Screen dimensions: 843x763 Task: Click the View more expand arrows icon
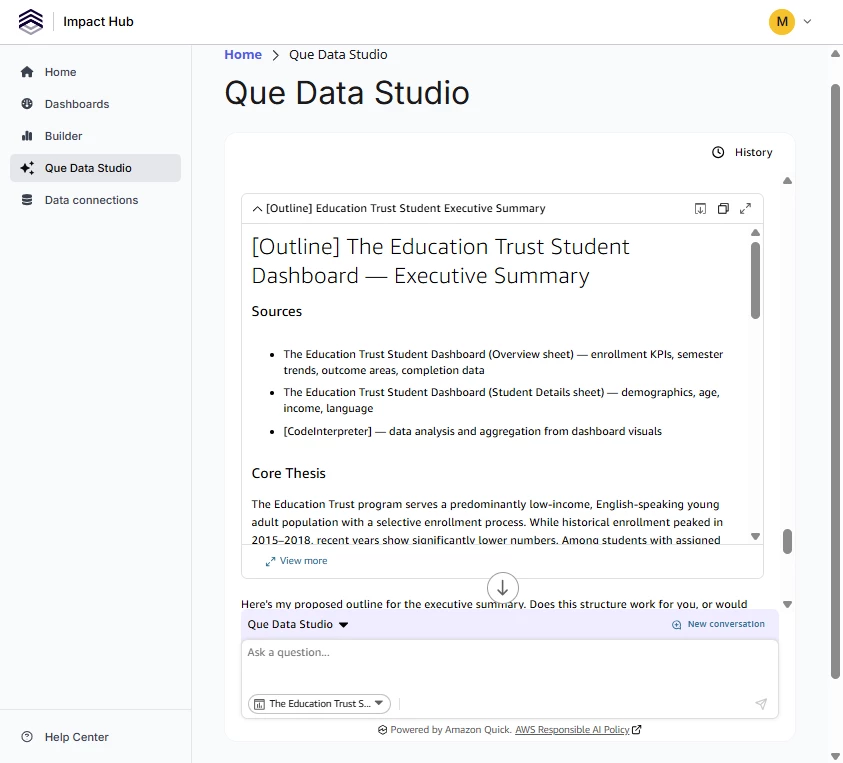[x=270, y=561]
